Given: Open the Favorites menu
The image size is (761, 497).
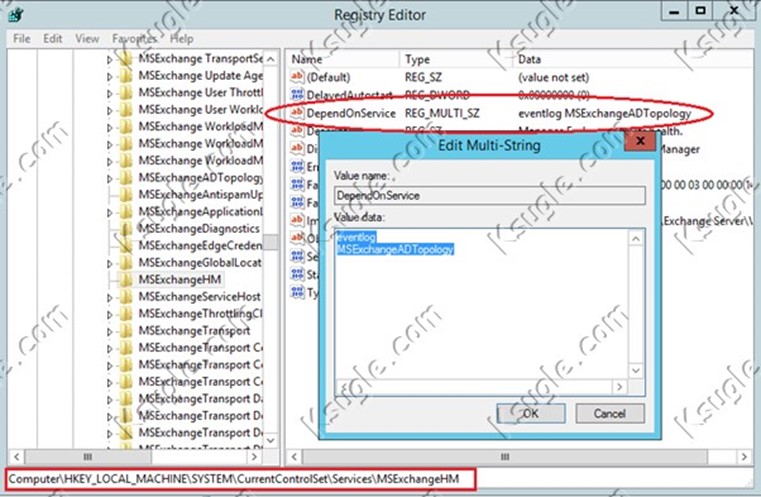Looking at the screenshot, I should [134, 38].
